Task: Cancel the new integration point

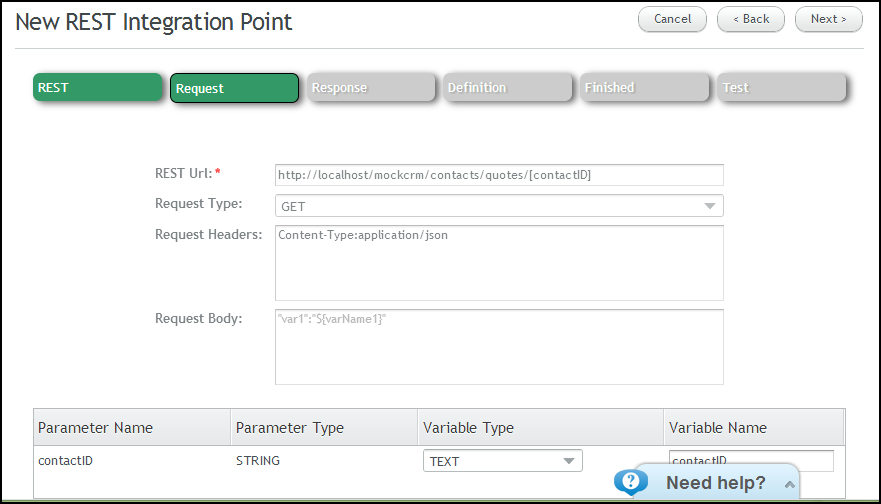Action: tap(672, 19)
